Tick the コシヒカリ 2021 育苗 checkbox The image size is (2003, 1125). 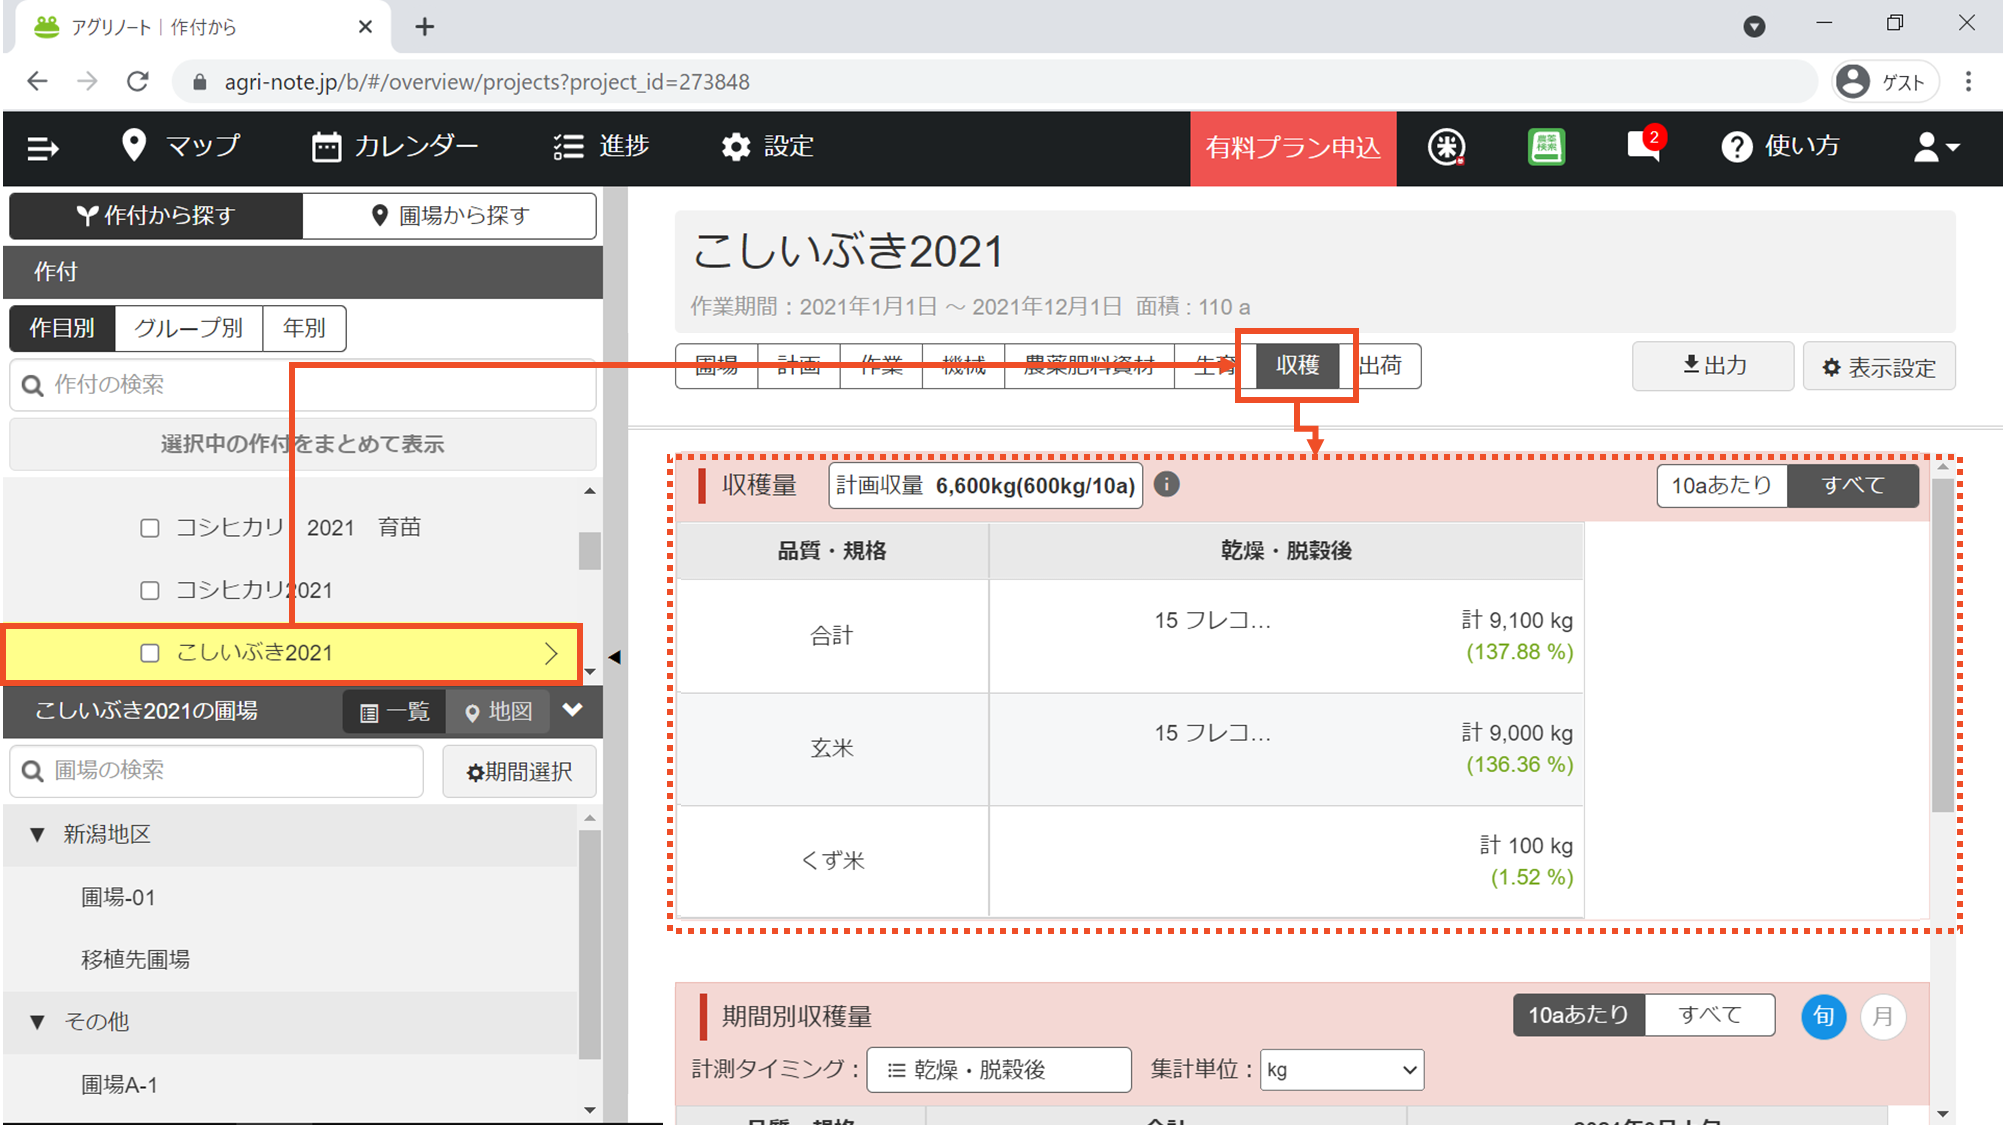(x=150, y=527)
